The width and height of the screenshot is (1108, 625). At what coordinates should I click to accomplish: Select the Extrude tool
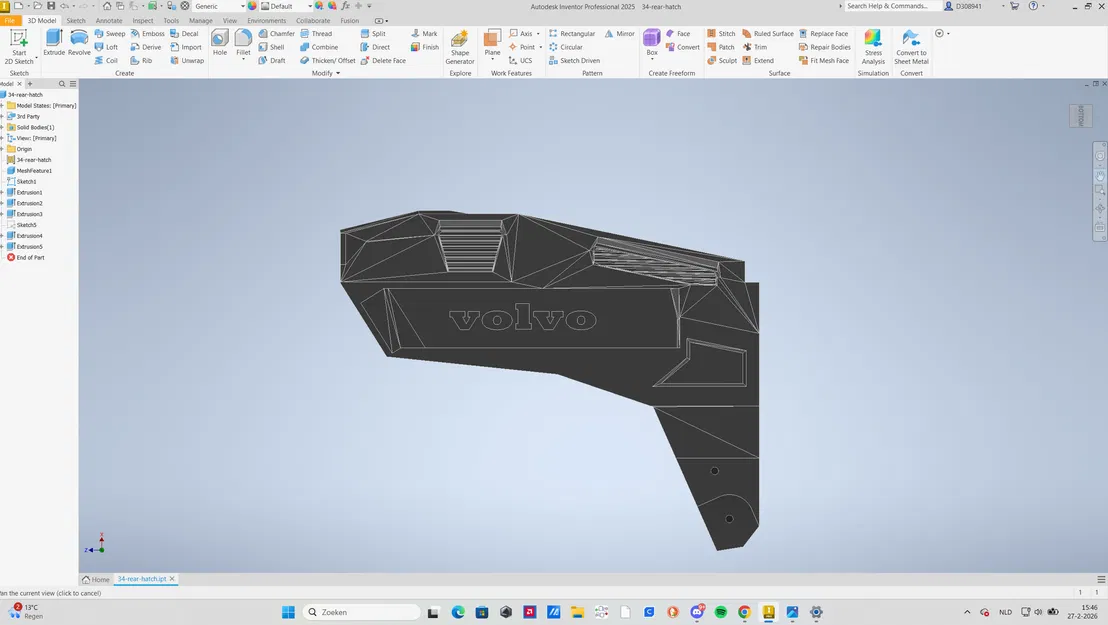[x=54, y=40]
